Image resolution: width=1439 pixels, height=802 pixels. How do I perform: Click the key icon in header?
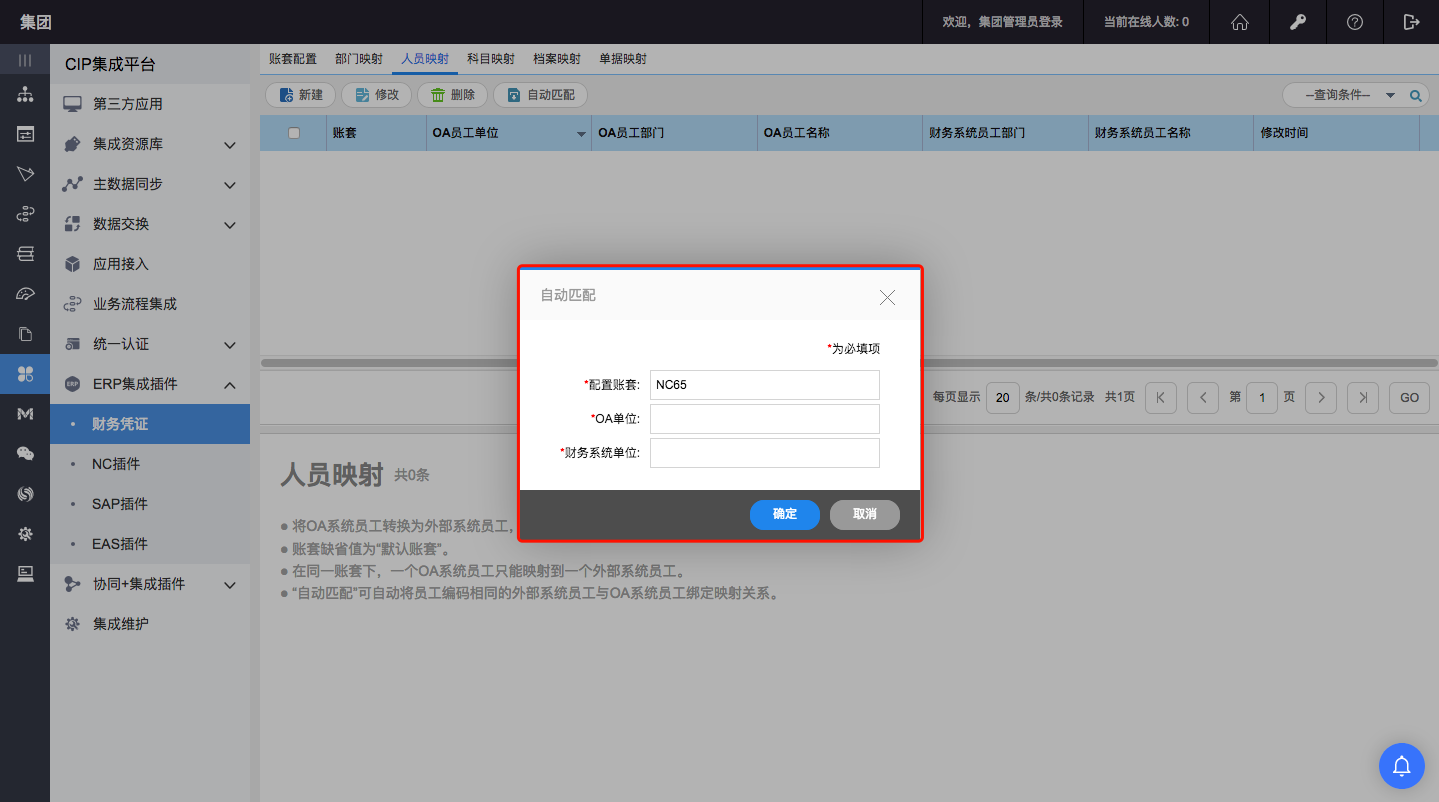(1298, 22)
